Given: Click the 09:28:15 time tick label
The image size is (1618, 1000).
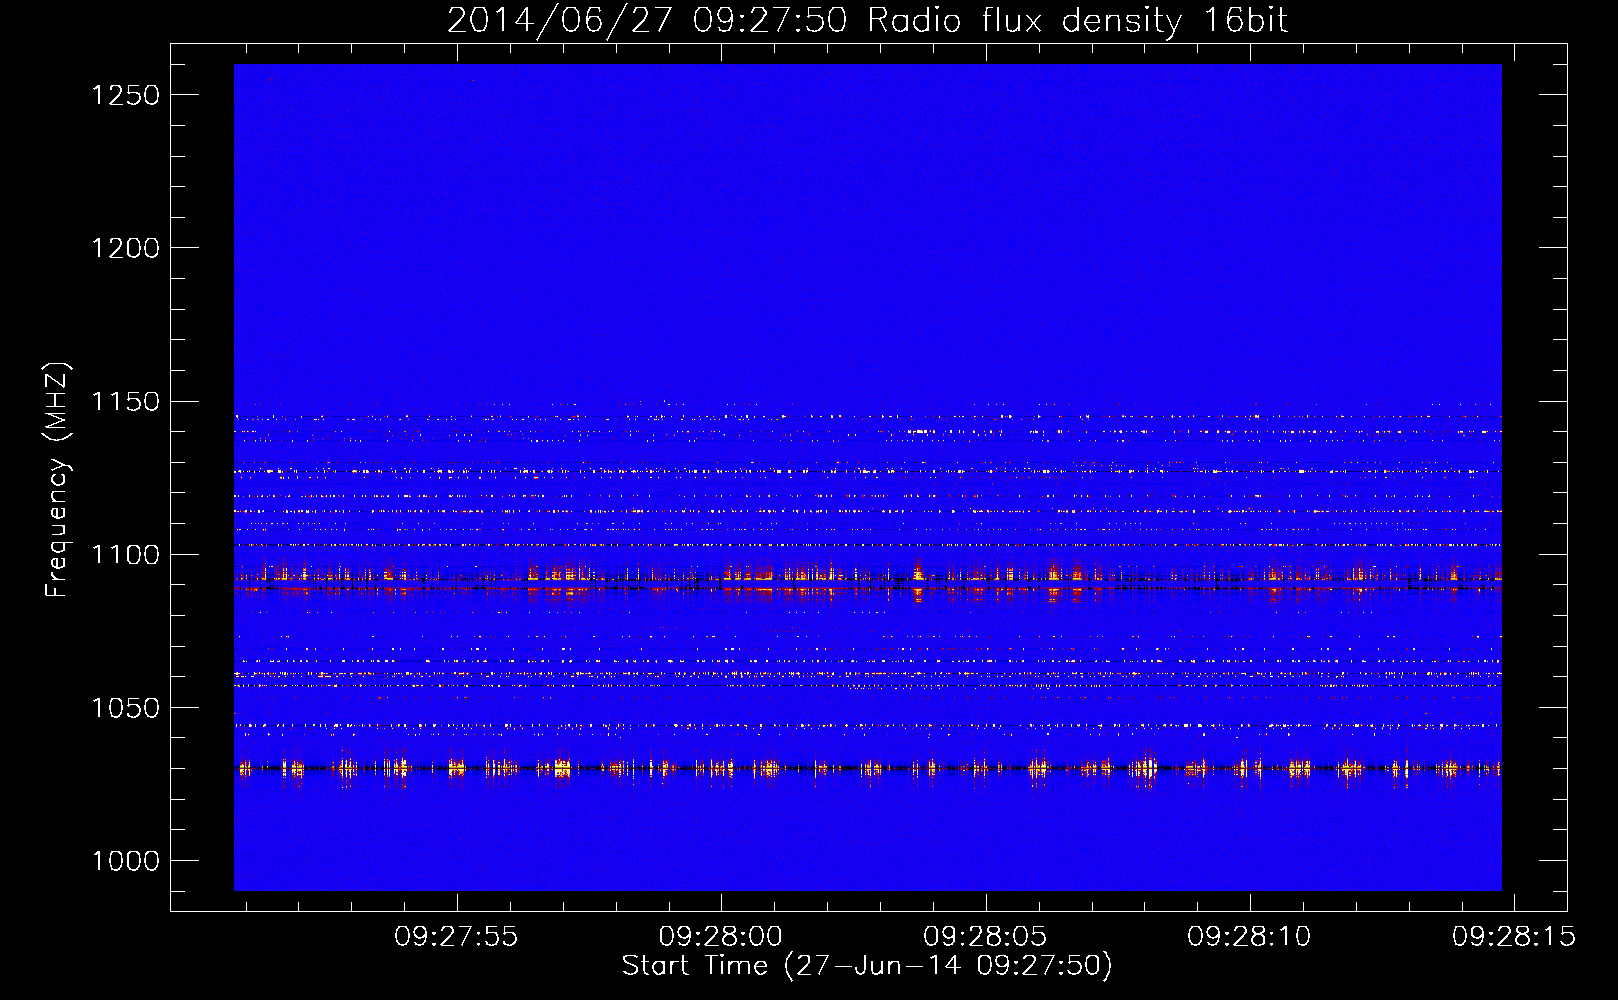Looking at the screenshot, I should [1514, 937].
